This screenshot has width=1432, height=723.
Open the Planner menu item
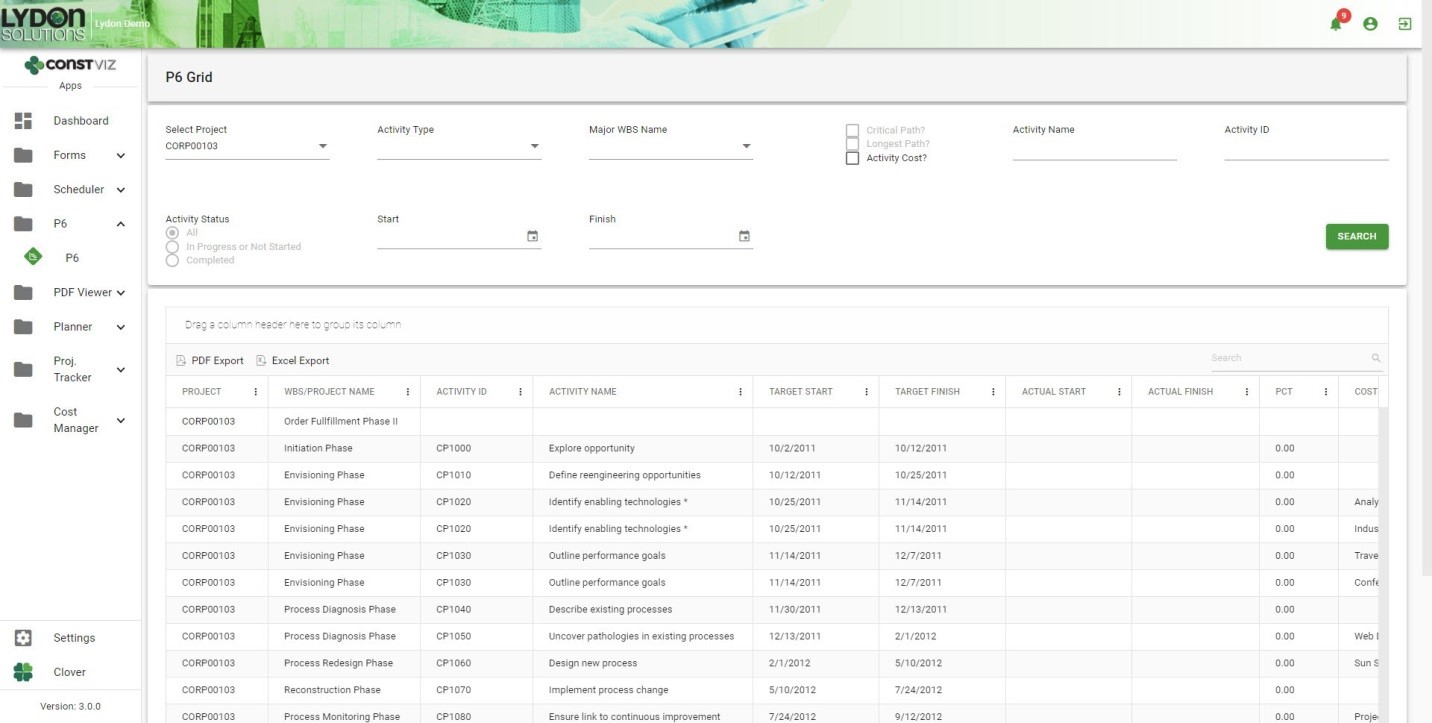tap(73, 326)
